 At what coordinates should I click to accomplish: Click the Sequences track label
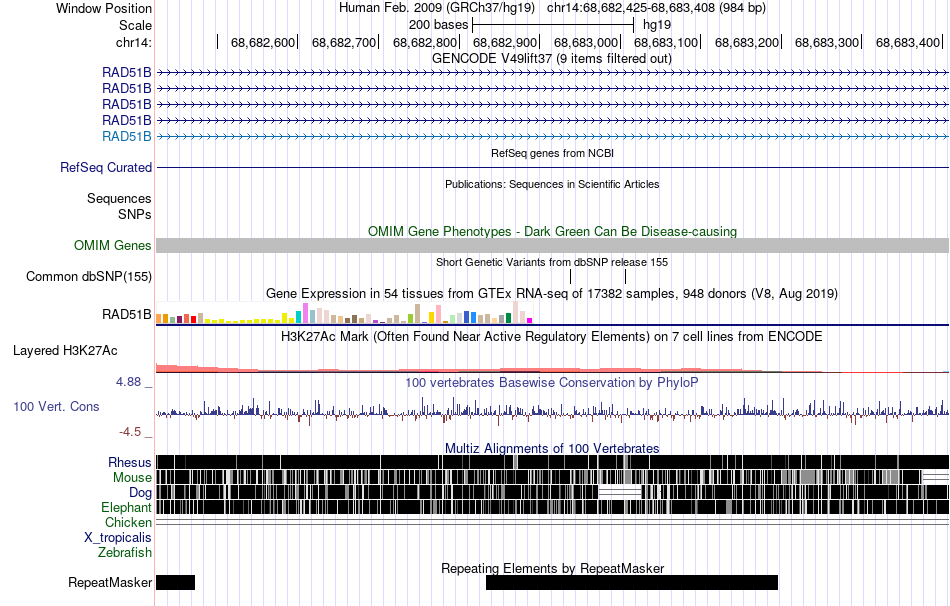(x=119, y=198)
